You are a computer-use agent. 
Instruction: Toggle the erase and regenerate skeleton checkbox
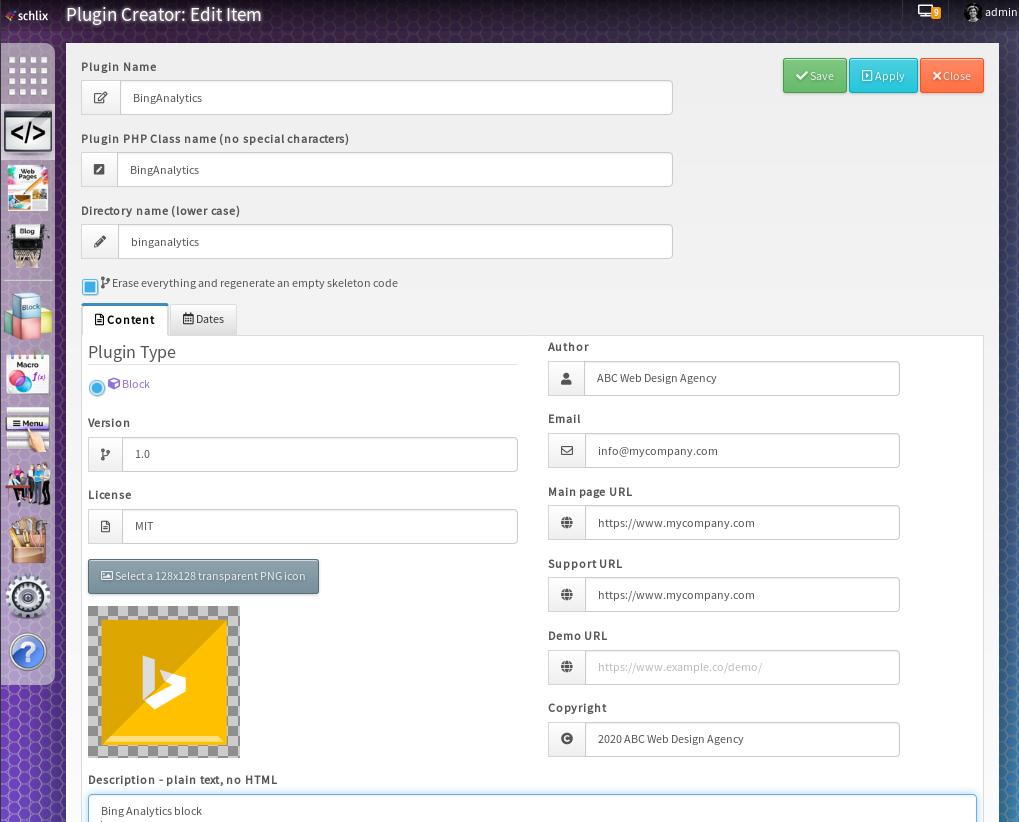(x=90, y=287)
